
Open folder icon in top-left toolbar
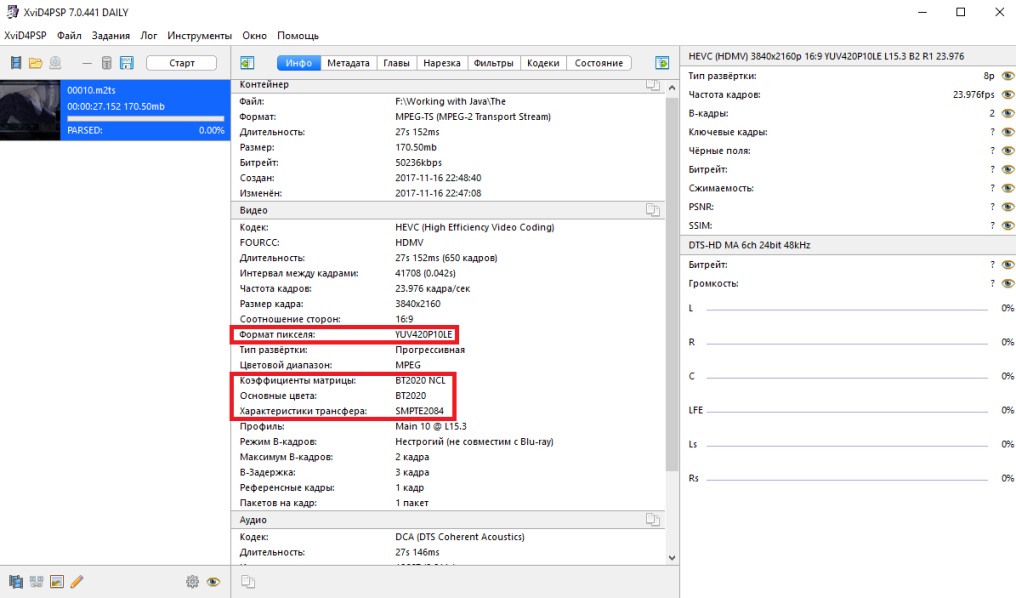36,63
